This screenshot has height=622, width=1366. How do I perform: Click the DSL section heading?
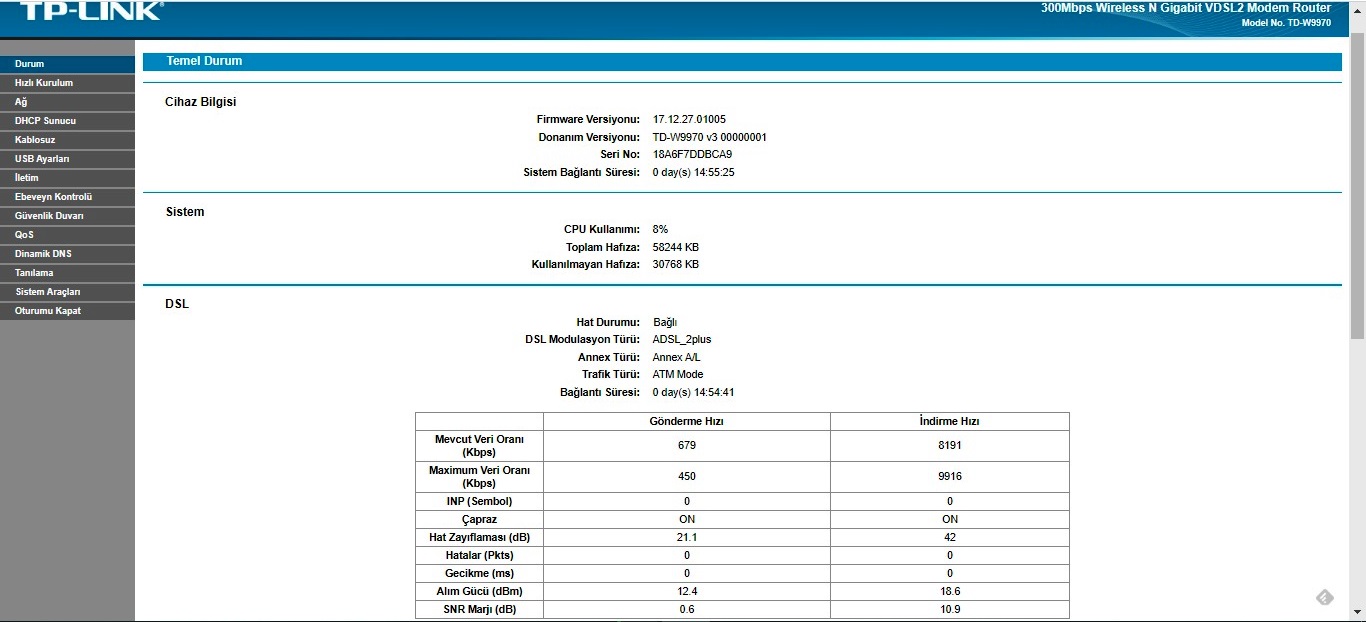click(177, 304)
